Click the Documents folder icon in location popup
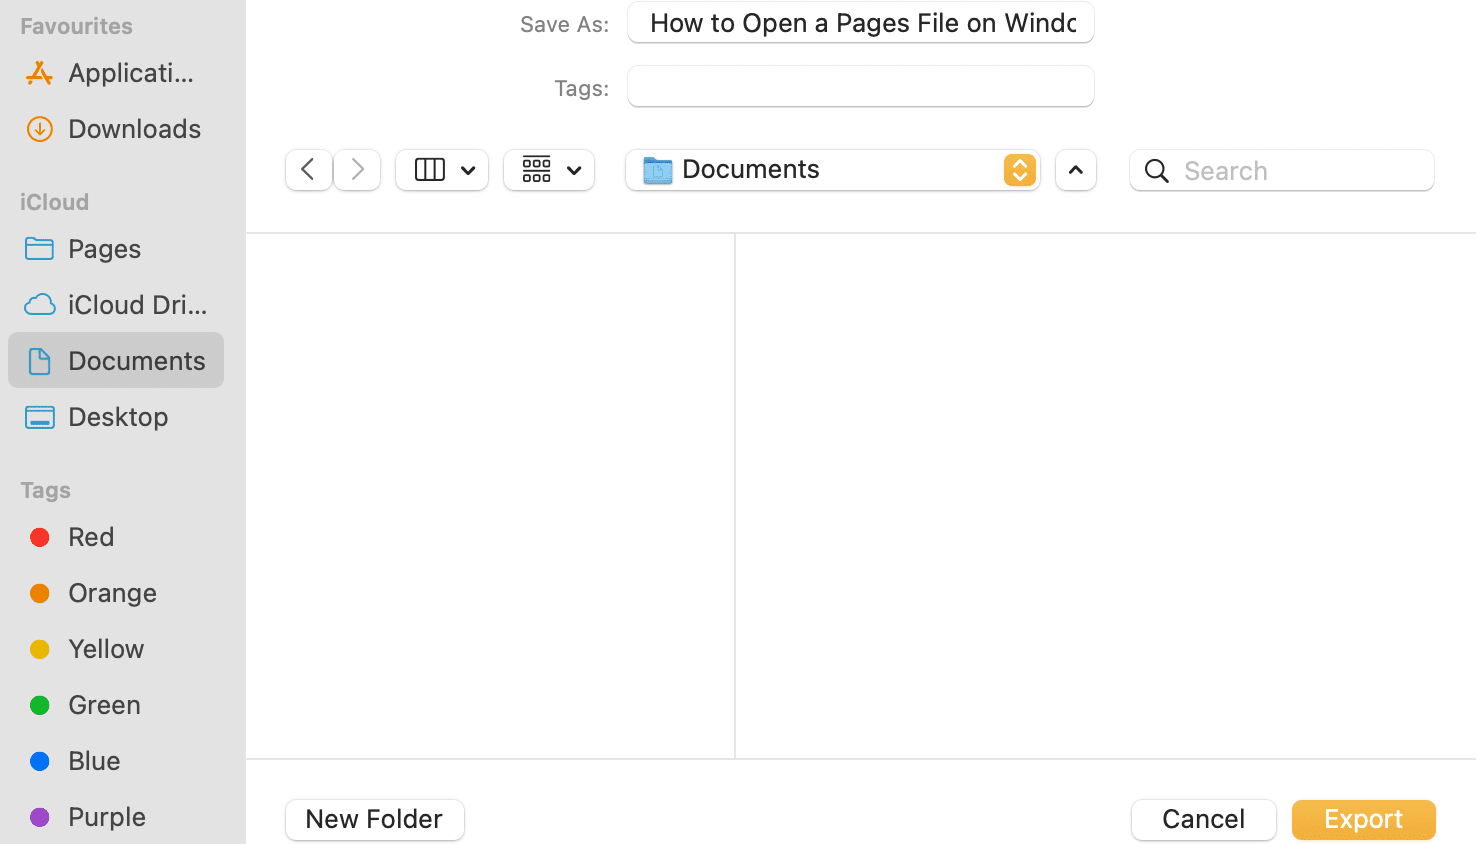The width and height of the screenshot is (1476, 844). click(658, 170)
